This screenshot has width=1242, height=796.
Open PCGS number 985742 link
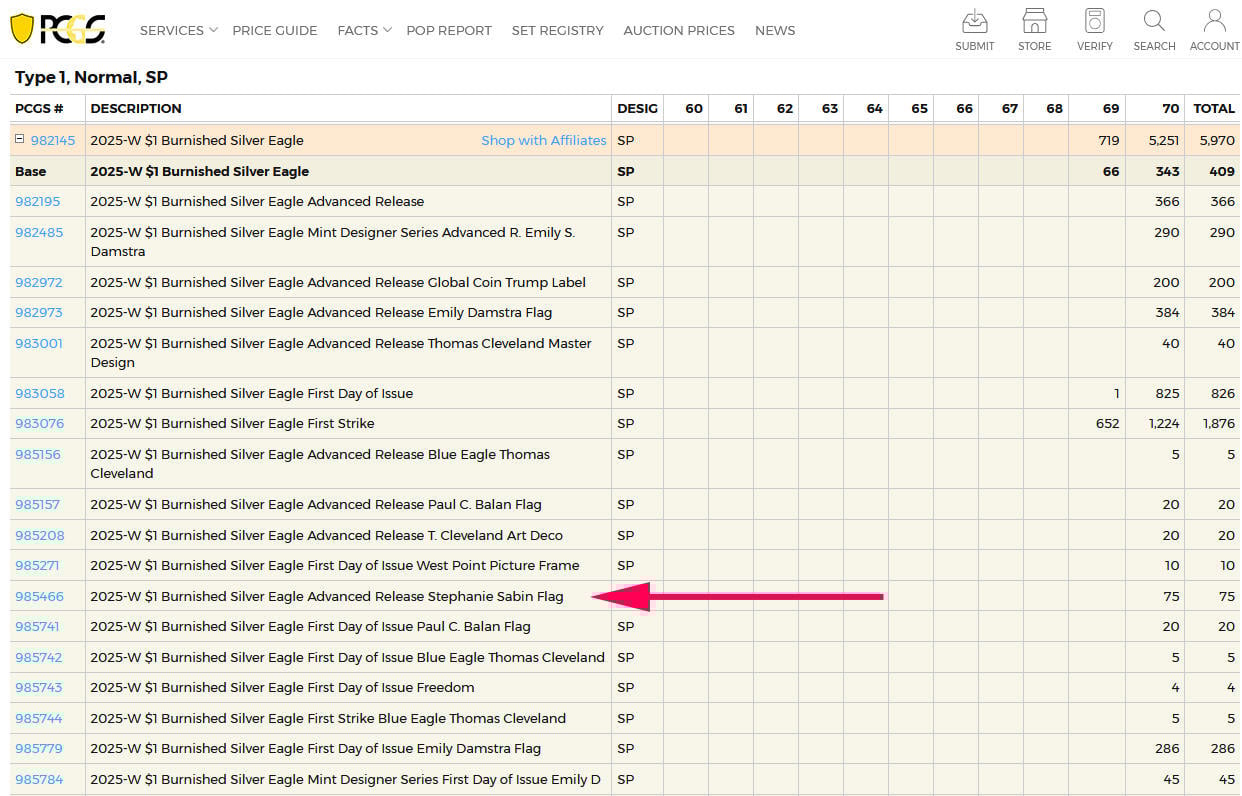[x=38, y=657]
